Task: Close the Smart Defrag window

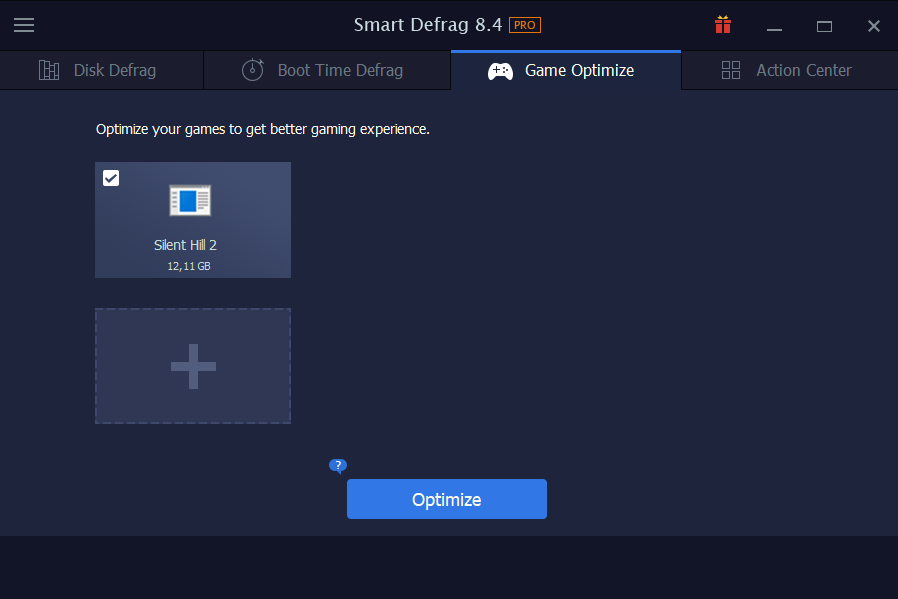Action: click(873, 26)
